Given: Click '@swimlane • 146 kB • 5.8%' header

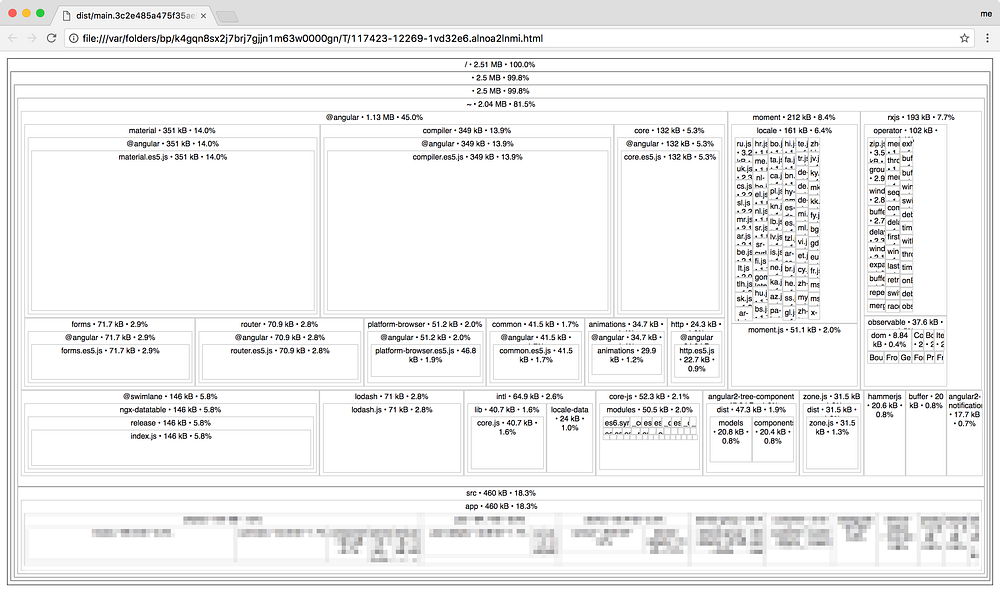Looking at the screenshot, I should point(170,396).
